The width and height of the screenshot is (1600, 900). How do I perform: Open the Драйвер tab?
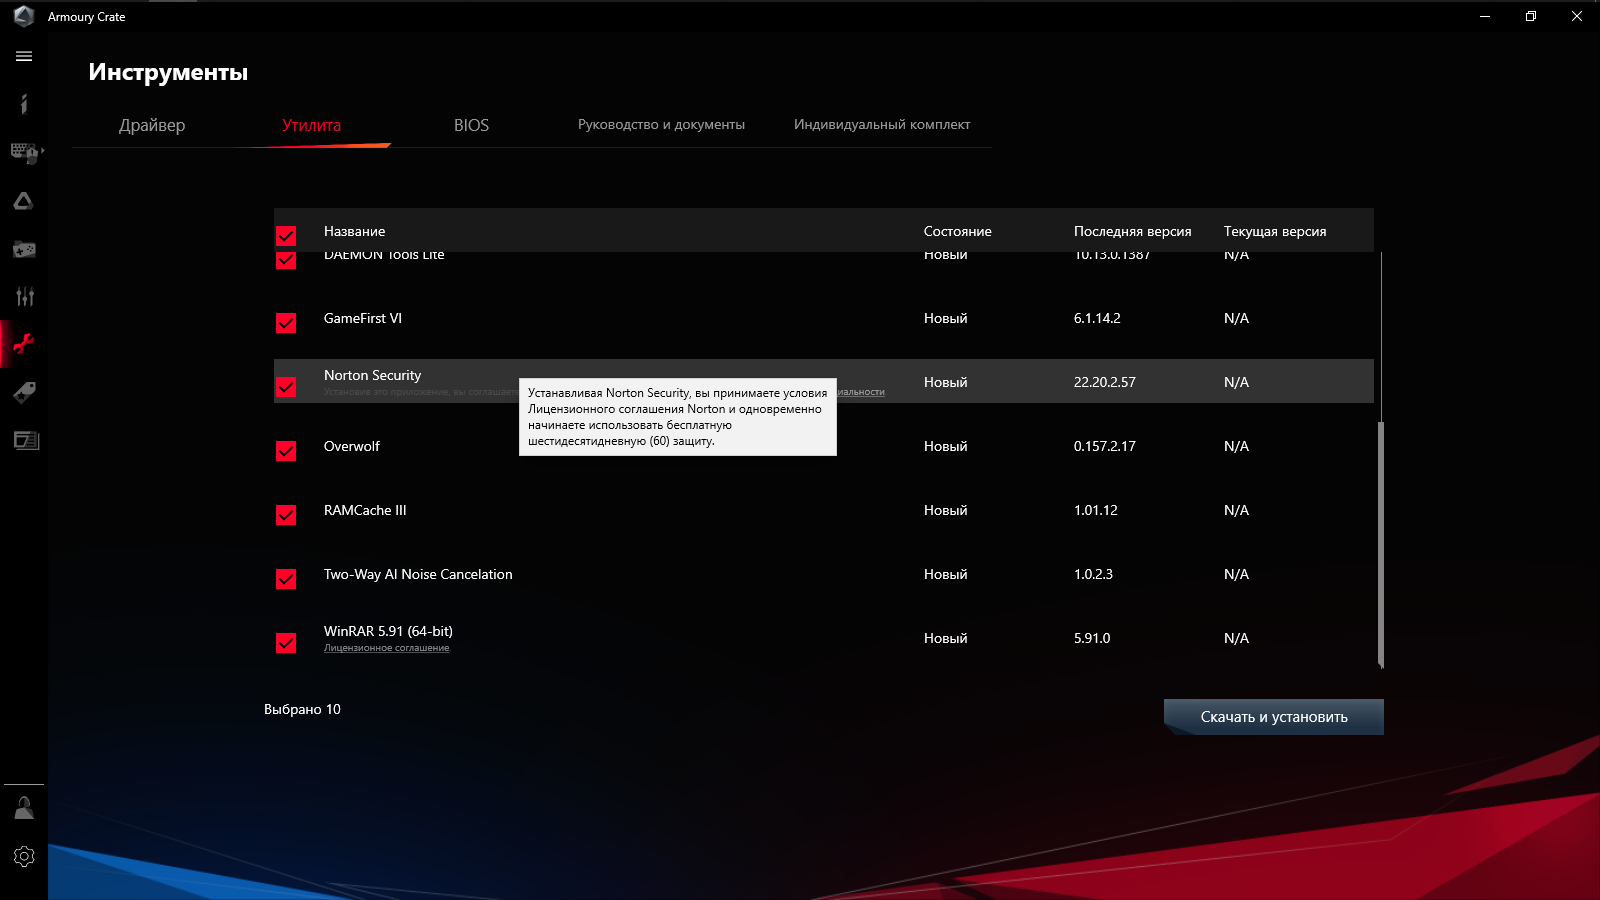point(152,125)
